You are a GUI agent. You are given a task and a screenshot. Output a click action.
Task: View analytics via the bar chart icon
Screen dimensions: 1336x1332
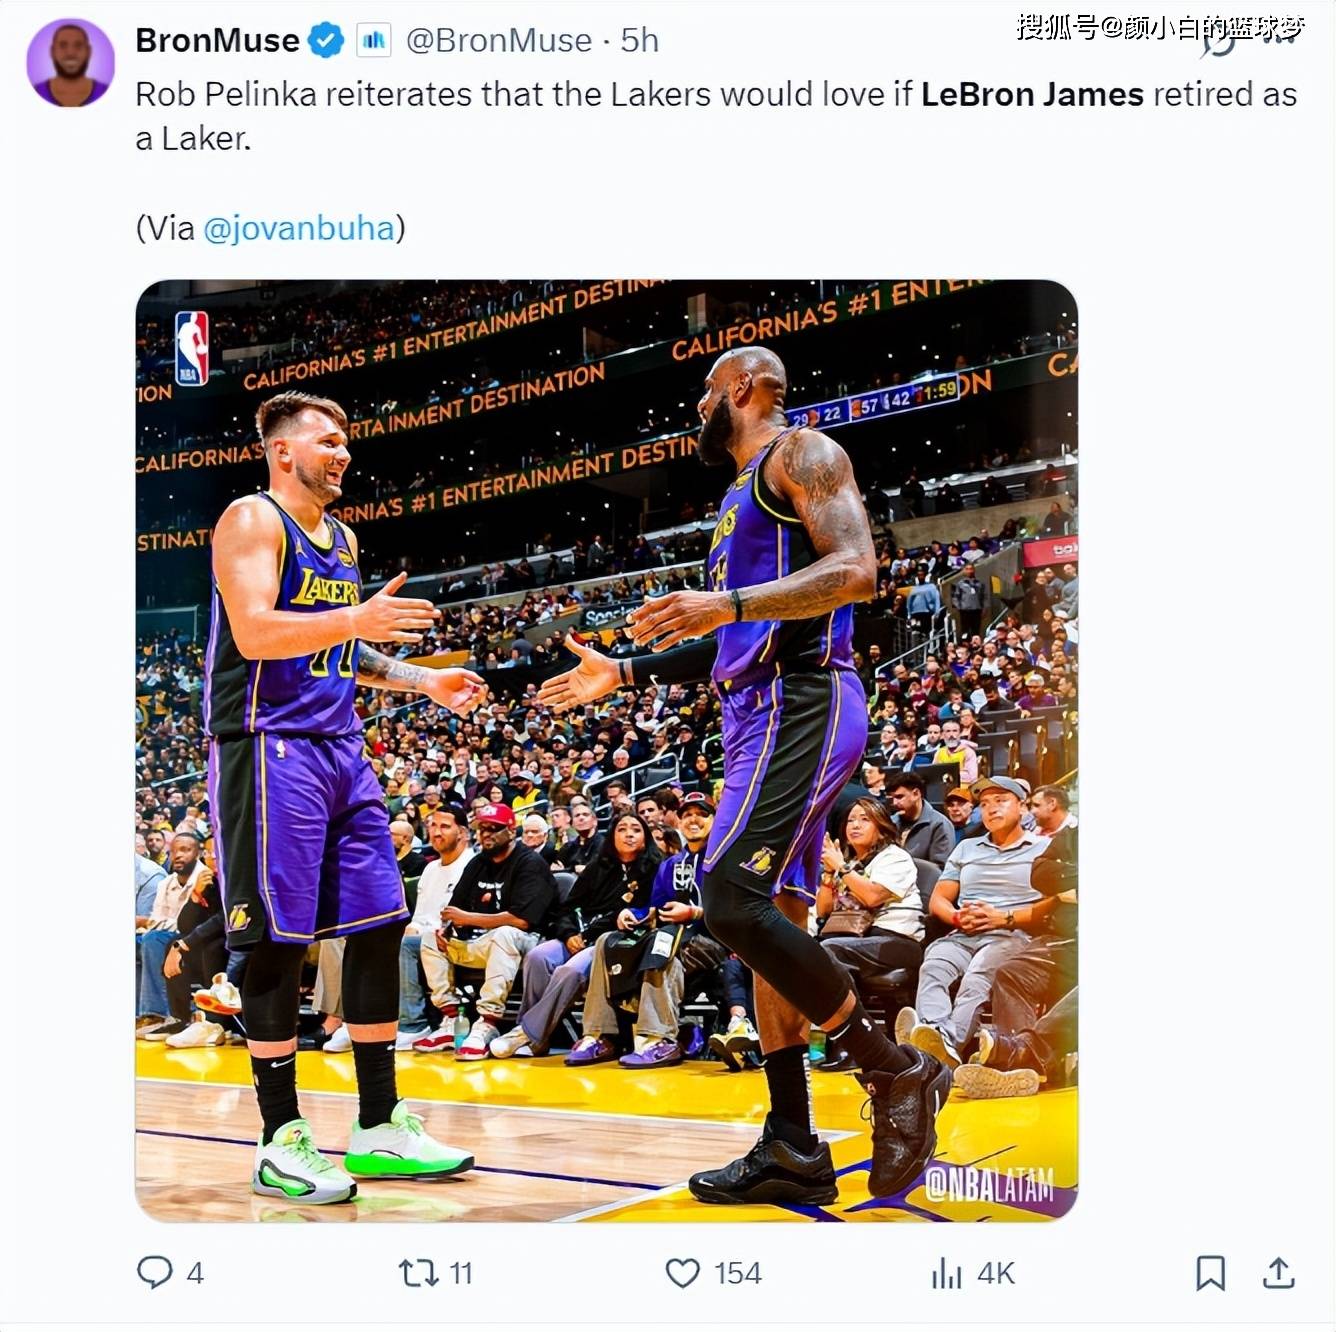coord(946,1273)
